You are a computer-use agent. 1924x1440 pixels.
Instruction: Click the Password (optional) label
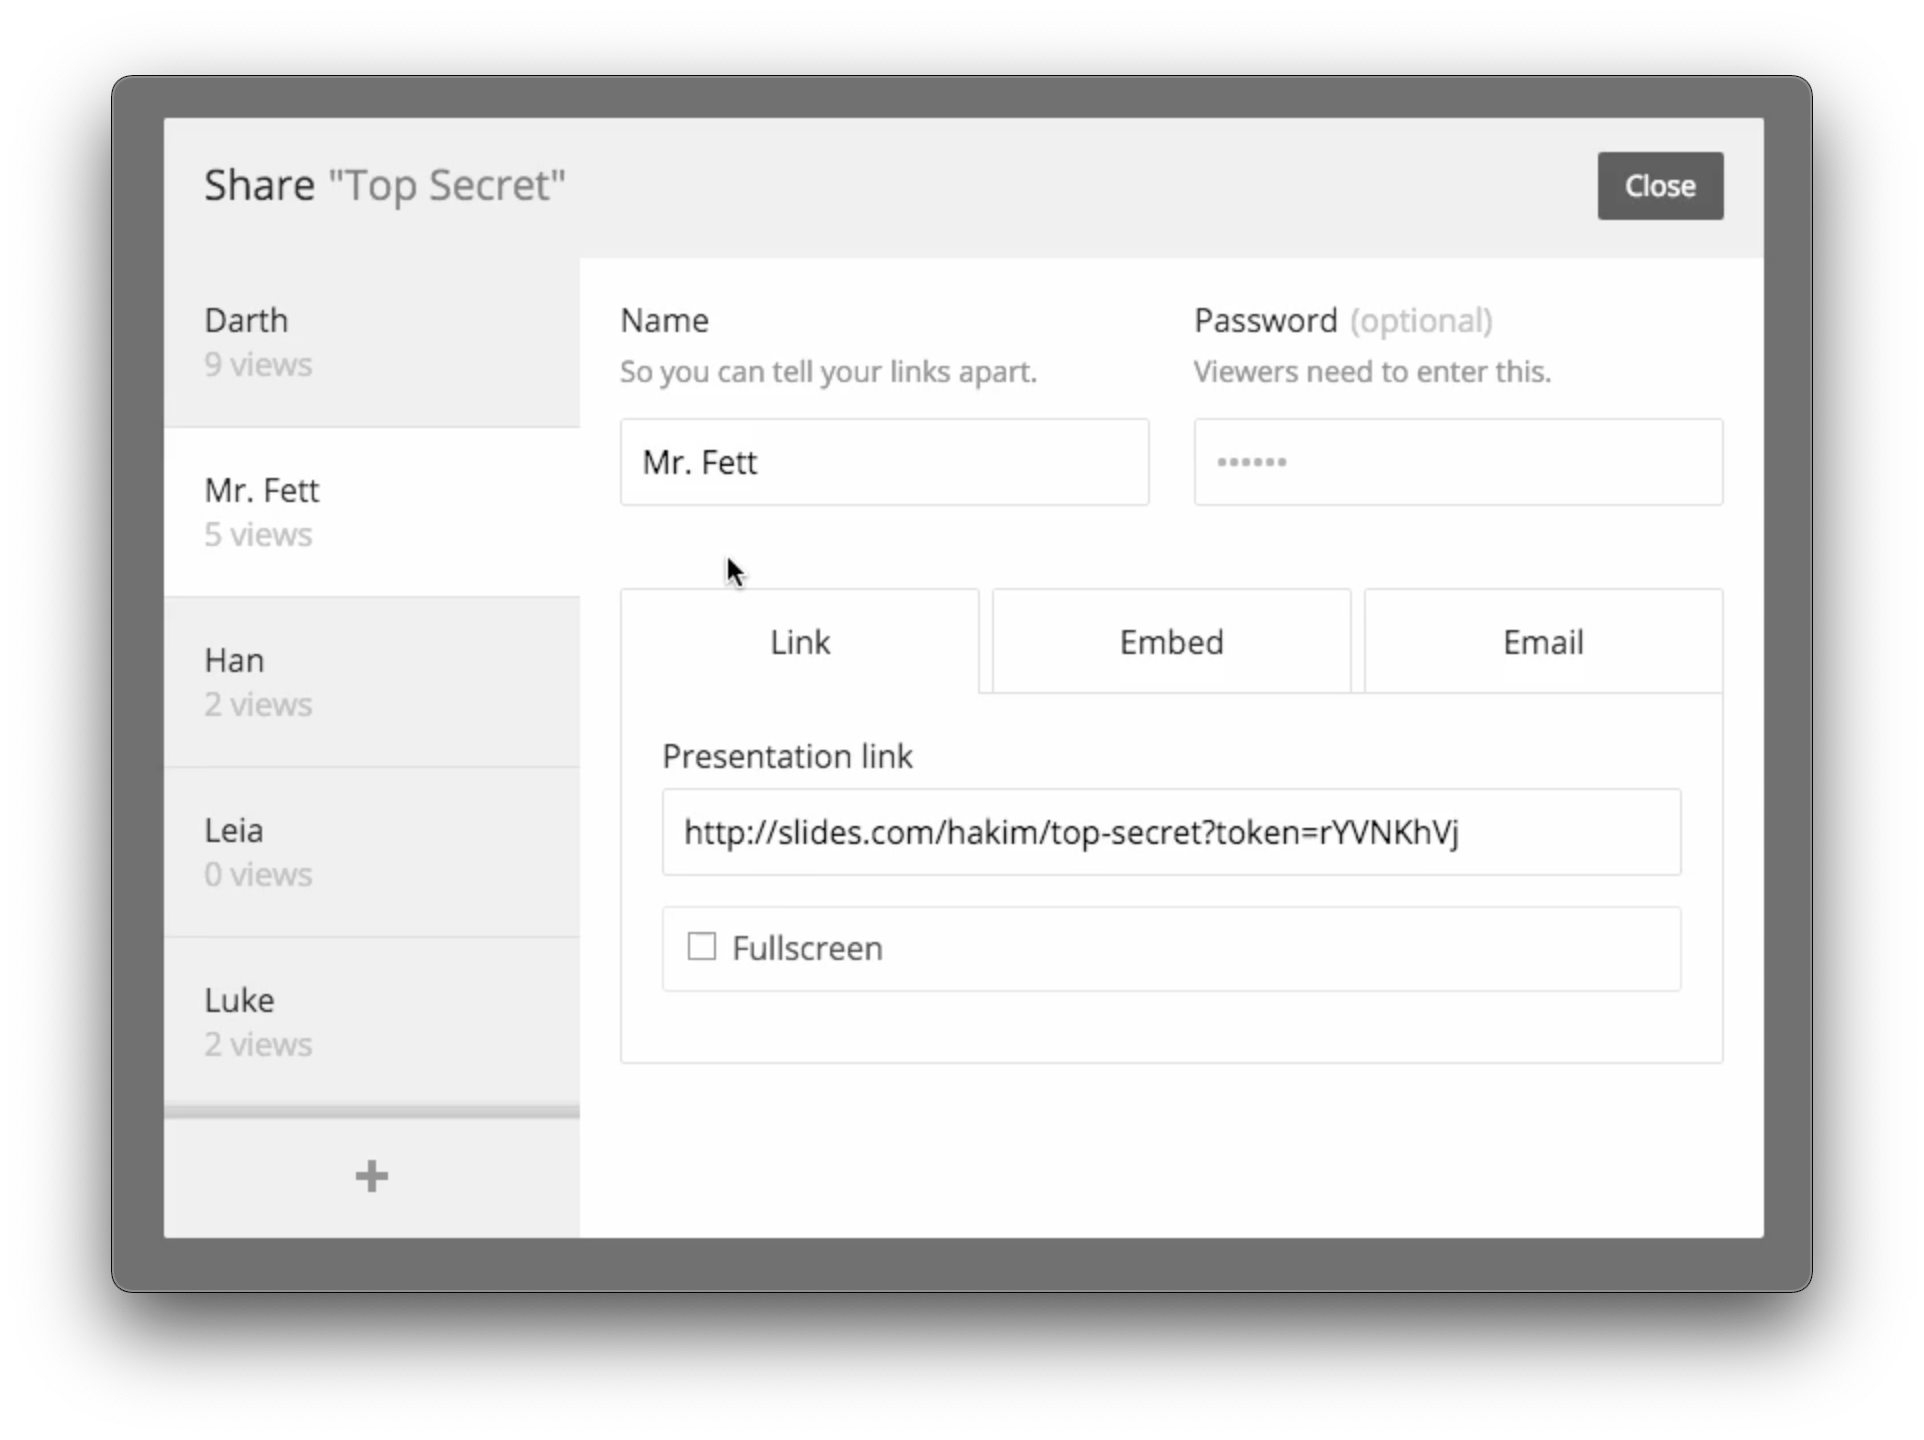(x=1343, y=321)
